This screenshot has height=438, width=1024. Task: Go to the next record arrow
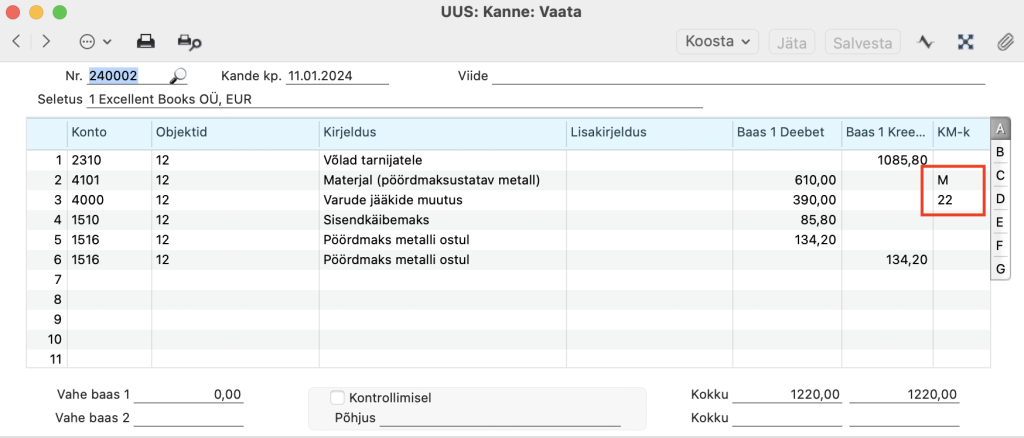[x=46, y=42]
